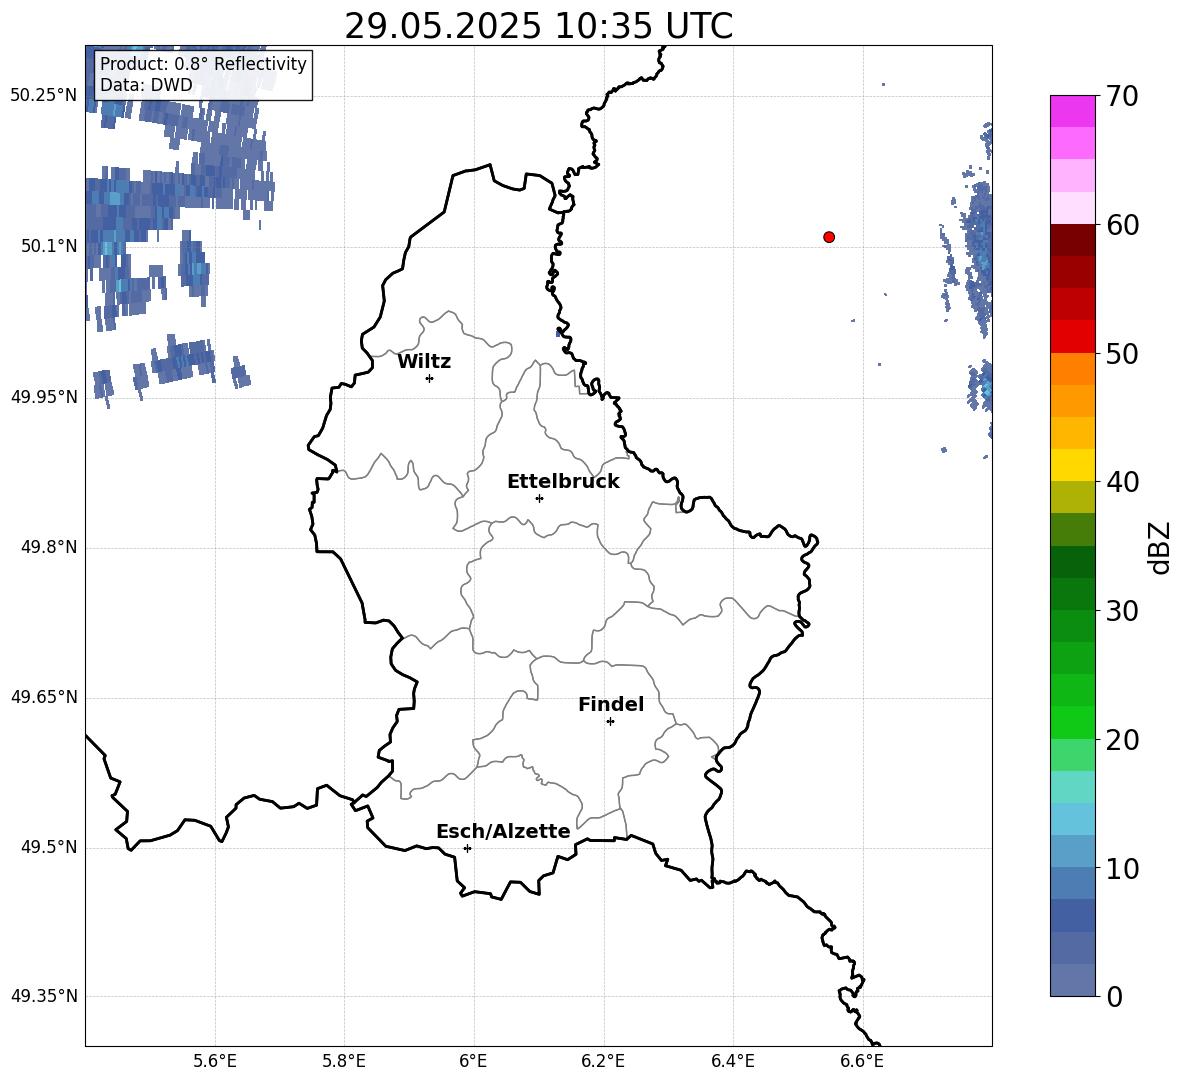
Task: Click the 50.1°N latitude label
Action: point(49,246)
